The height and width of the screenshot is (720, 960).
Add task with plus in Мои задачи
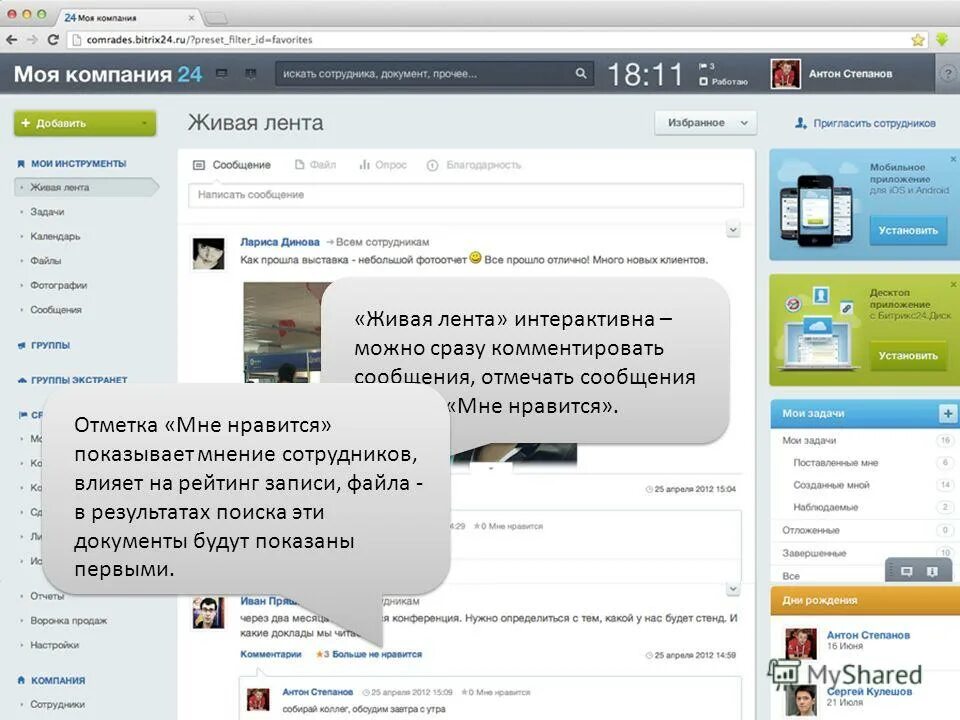click(x=948, y=414)
